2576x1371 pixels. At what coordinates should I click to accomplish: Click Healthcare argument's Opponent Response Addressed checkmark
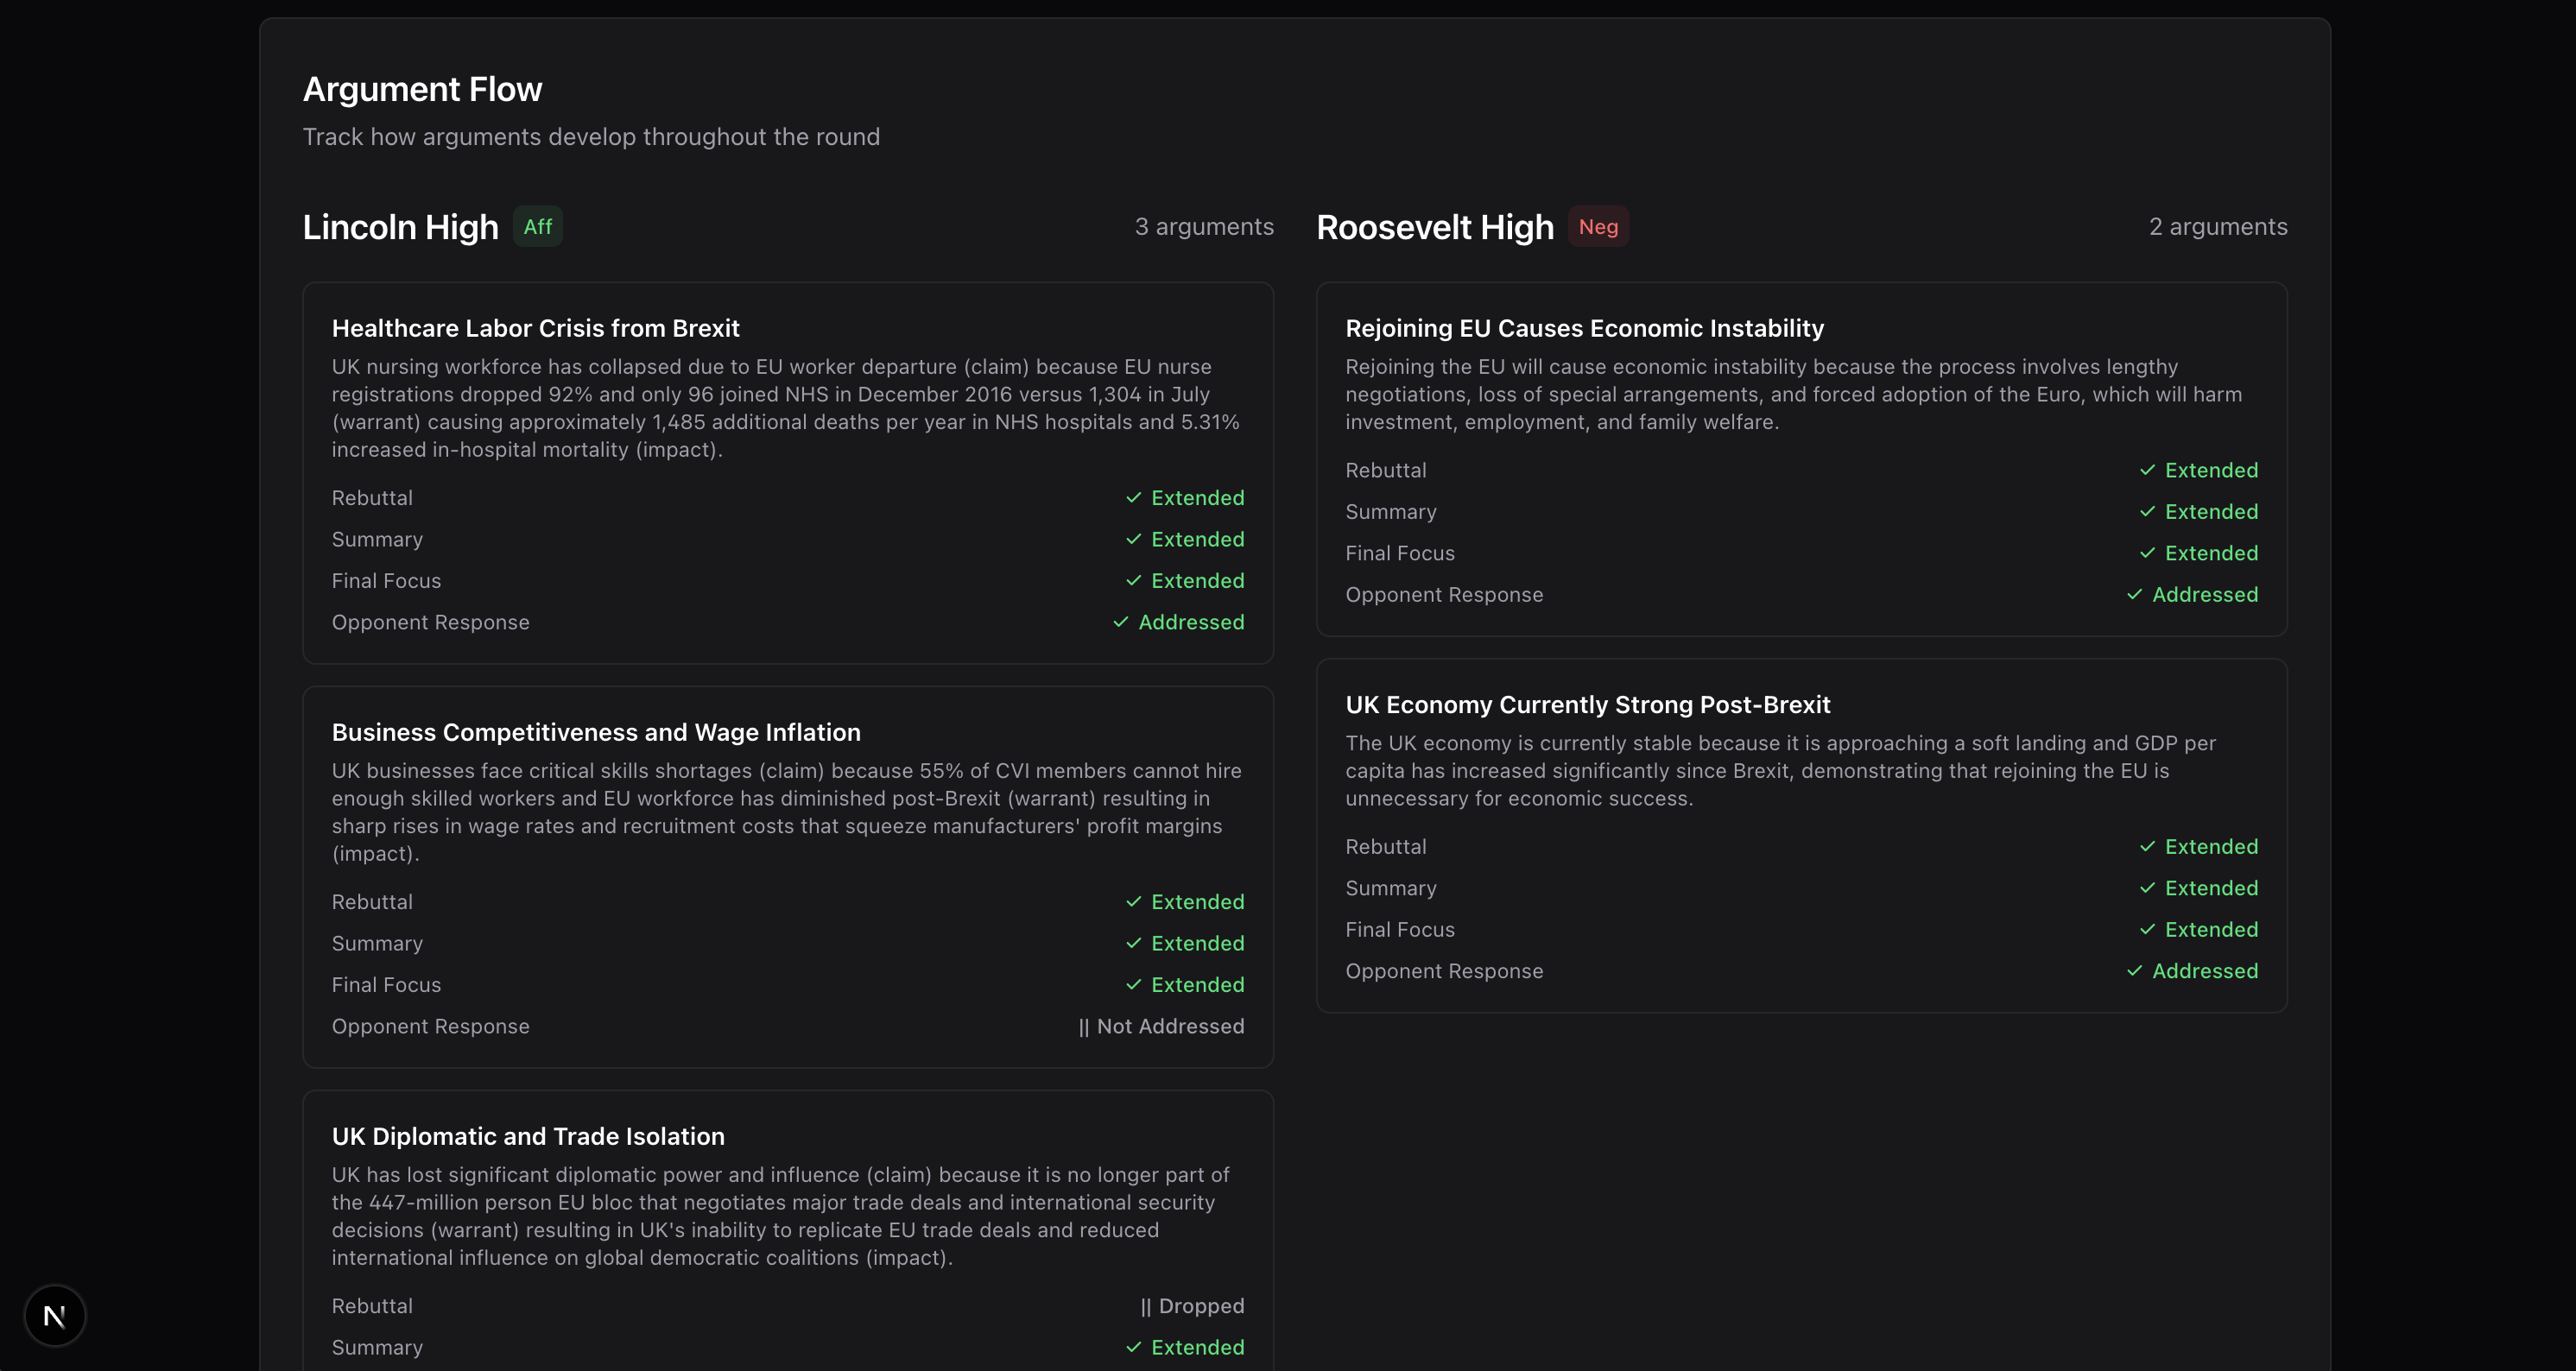coord(1120,622)
